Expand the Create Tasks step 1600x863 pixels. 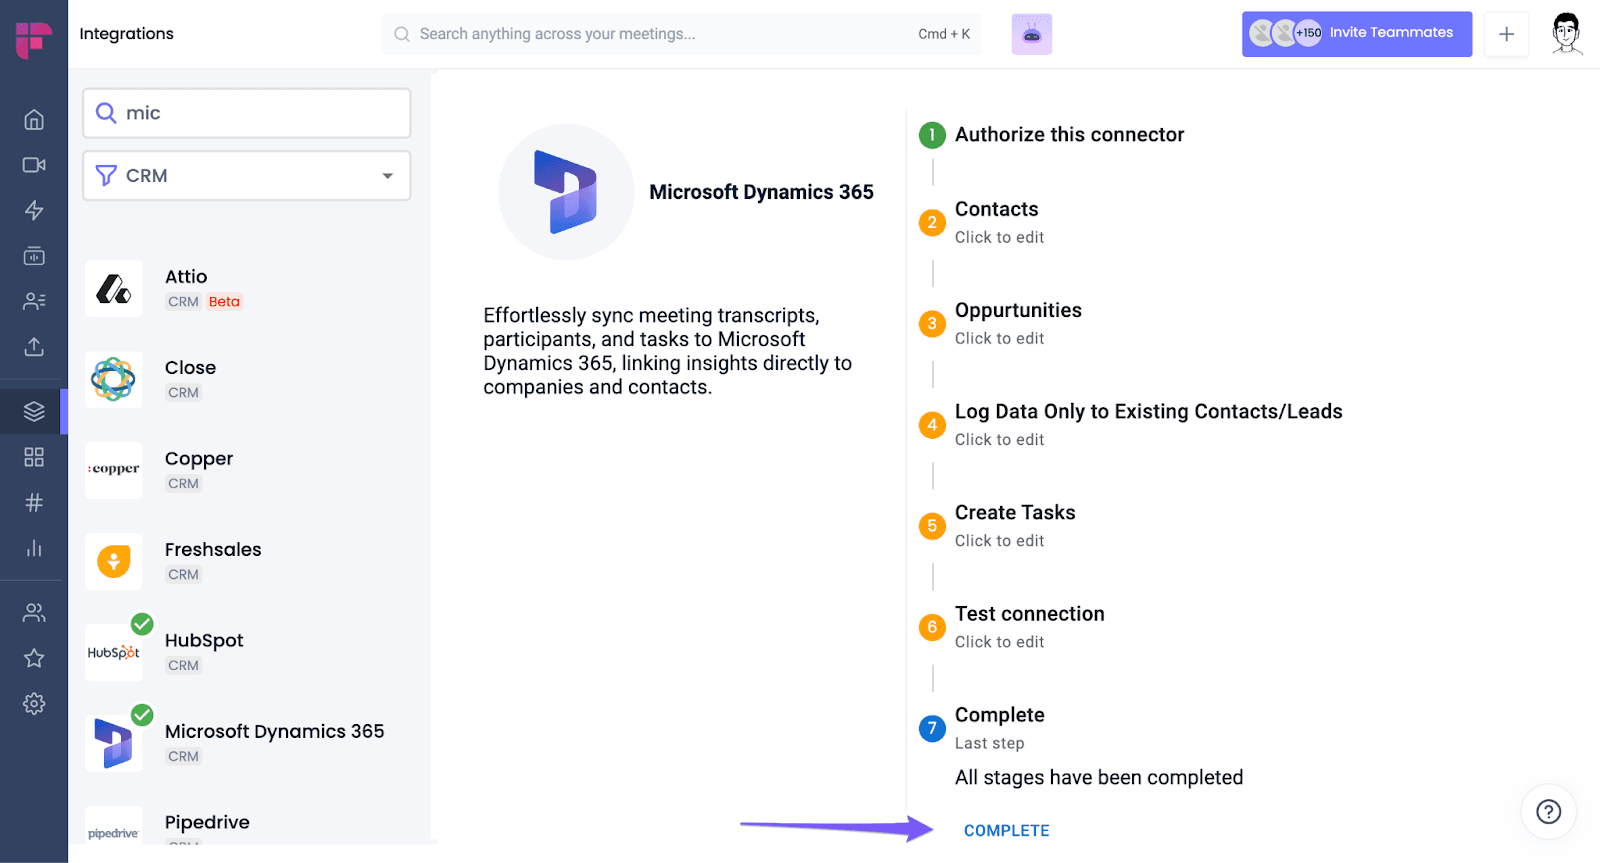(1015, 525)
